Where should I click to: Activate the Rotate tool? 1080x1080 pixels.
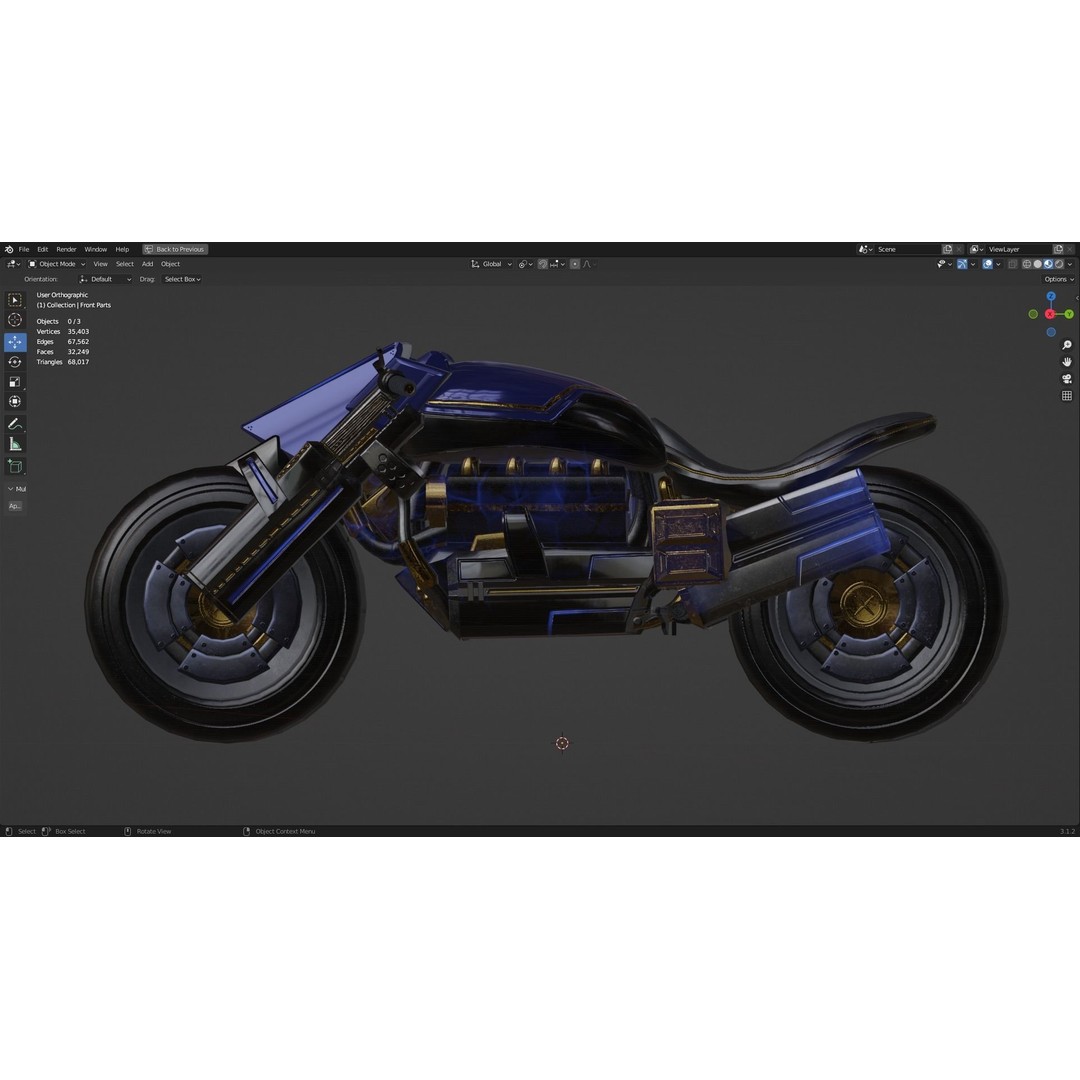14,362
